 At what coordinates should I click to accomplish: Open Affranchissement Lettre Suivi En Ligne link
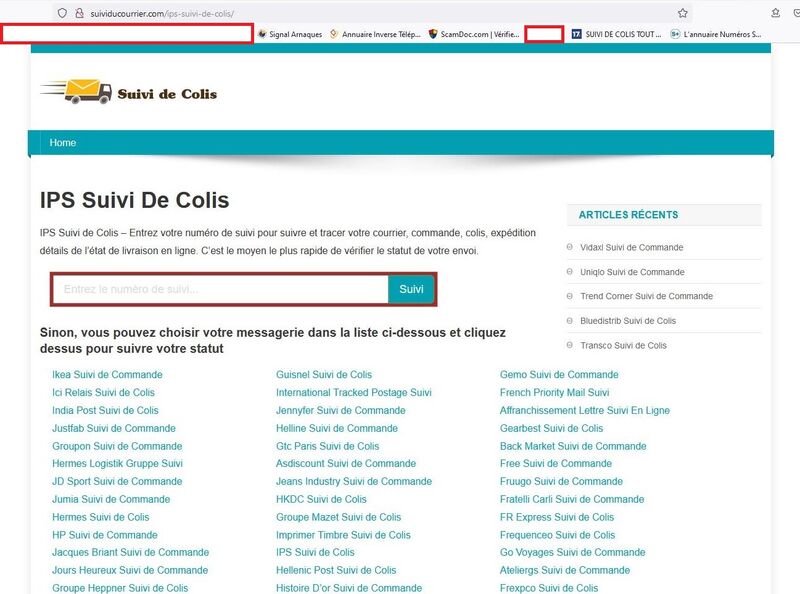585,410
